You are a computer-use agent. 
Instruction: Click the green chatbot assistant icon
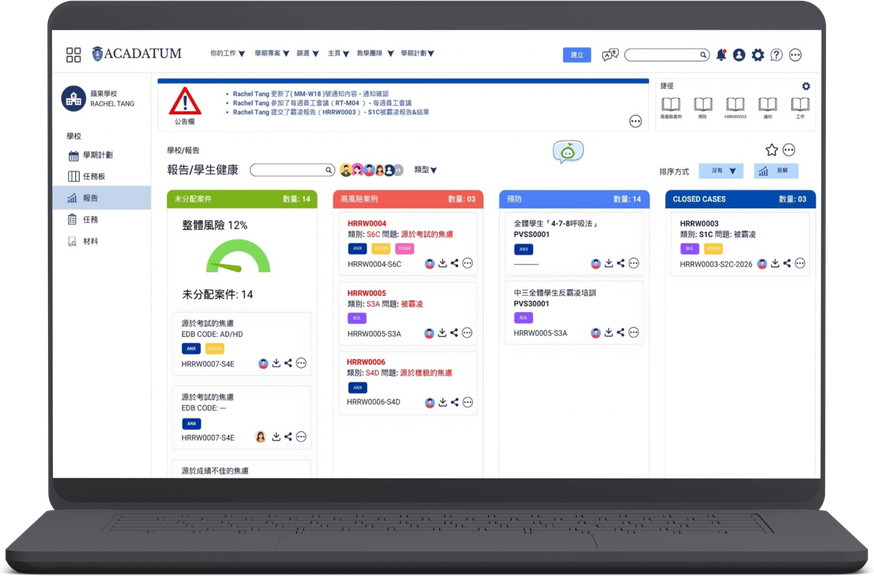click(x=568, y=152)
